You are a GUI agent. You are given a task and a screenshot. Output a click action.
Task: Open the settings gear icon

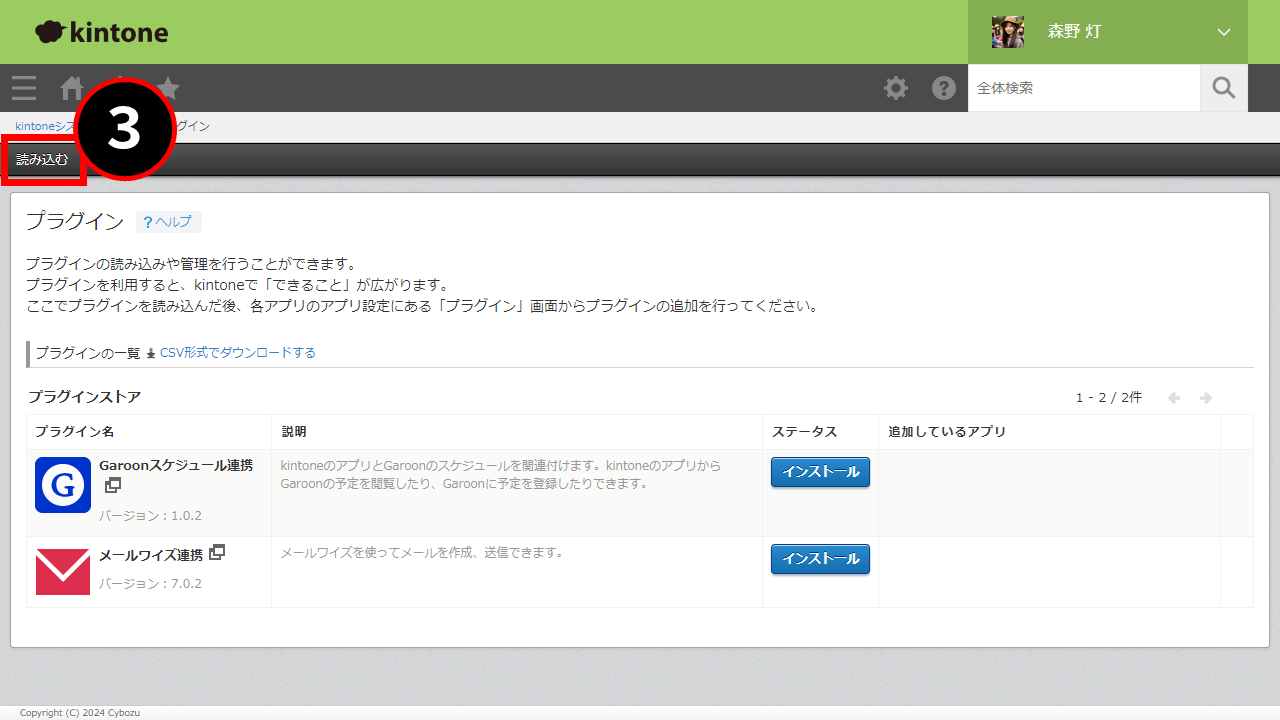point(896,88)
